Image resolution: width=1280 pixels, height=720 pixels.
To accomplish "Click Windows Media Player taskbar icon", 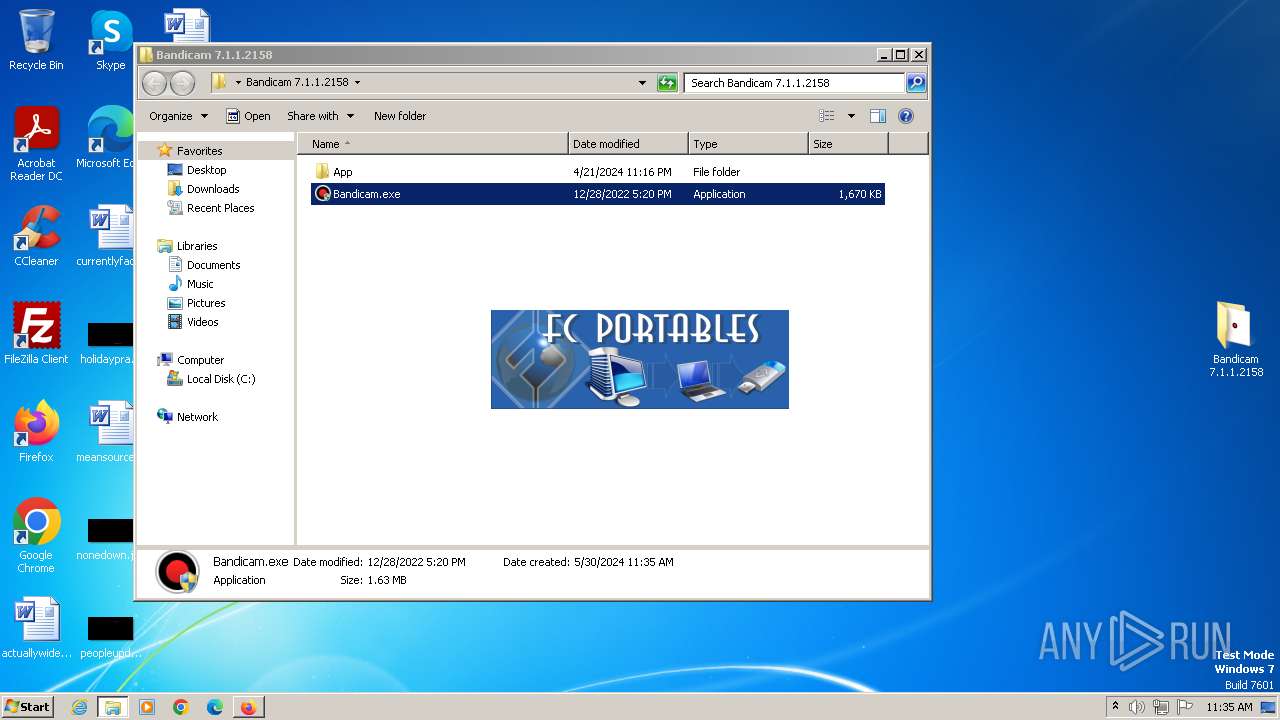I will point(147,707).
